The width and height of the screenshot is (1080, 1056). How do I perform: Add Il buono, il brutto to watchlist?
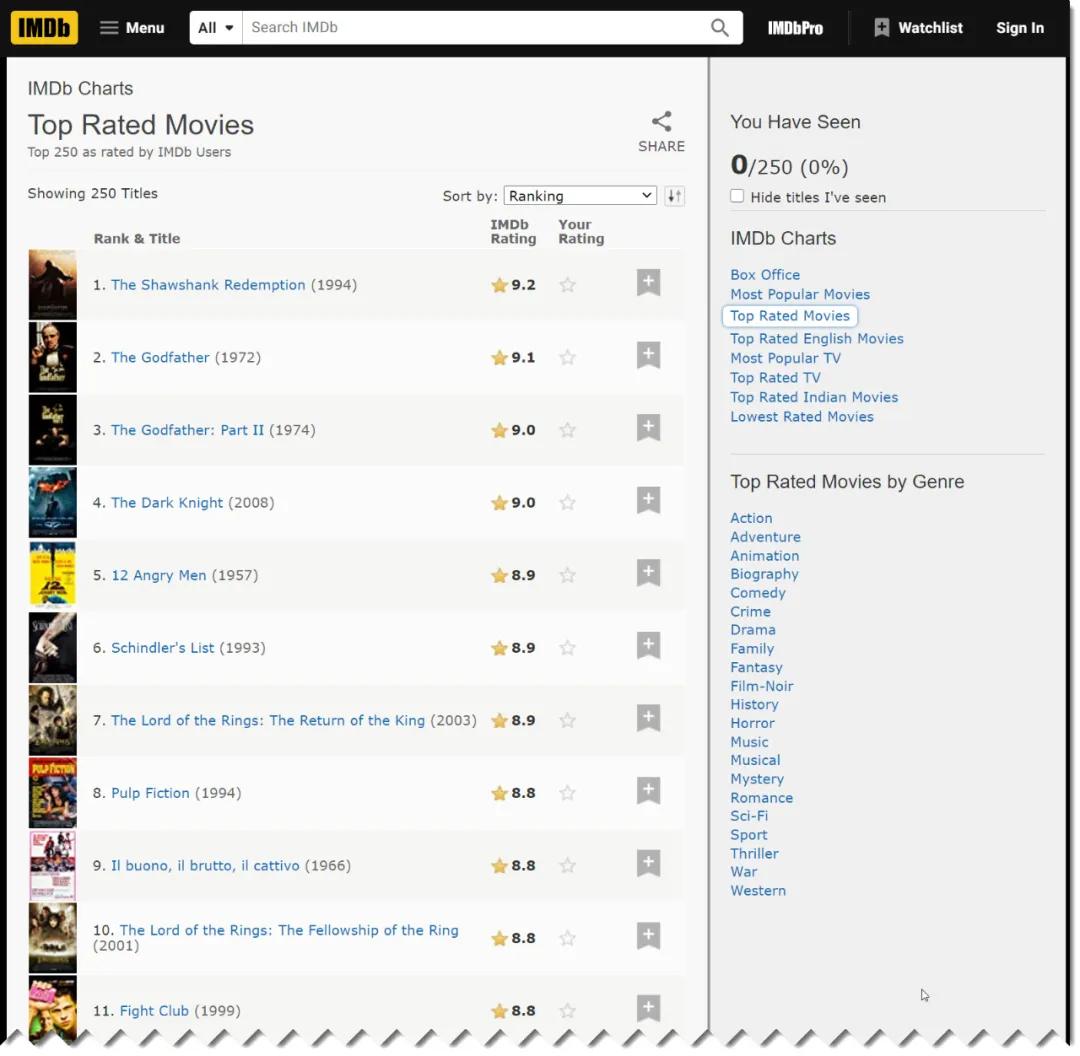pyautogui.click(x=648, y=863)
